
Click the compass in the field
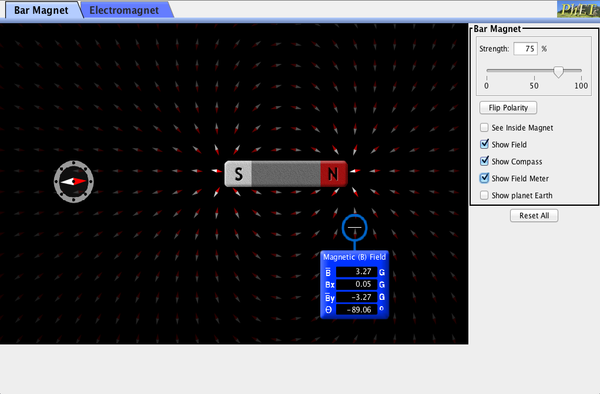(73, 181)
